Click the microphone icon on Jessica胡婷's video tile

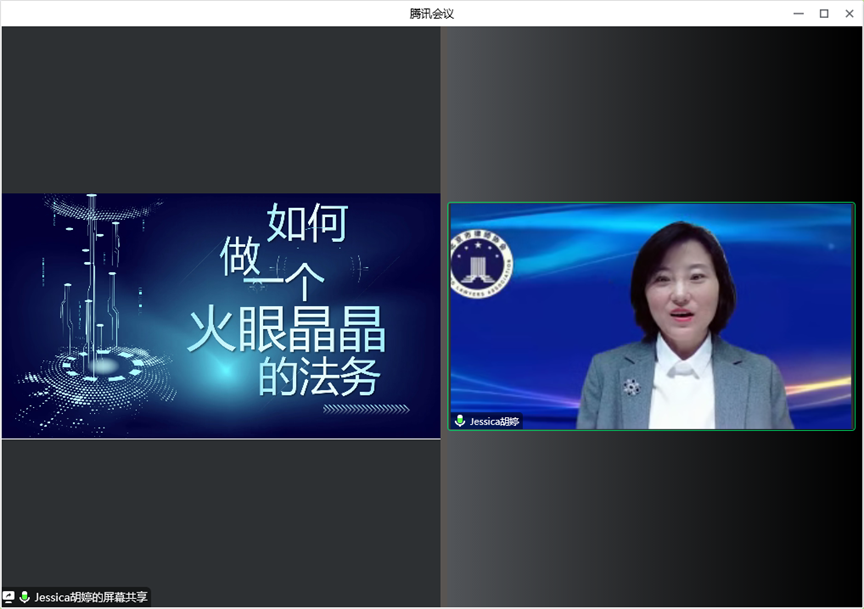pos(460,421)
